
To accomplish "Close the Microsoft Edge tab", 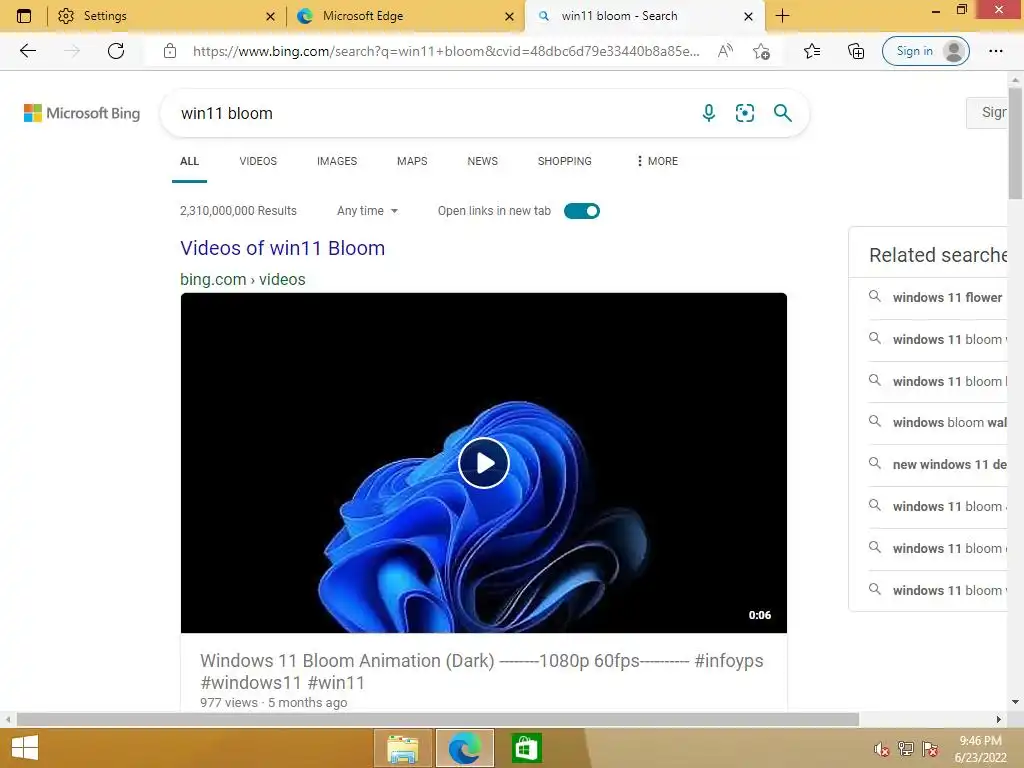I will [x=509, y=16].
